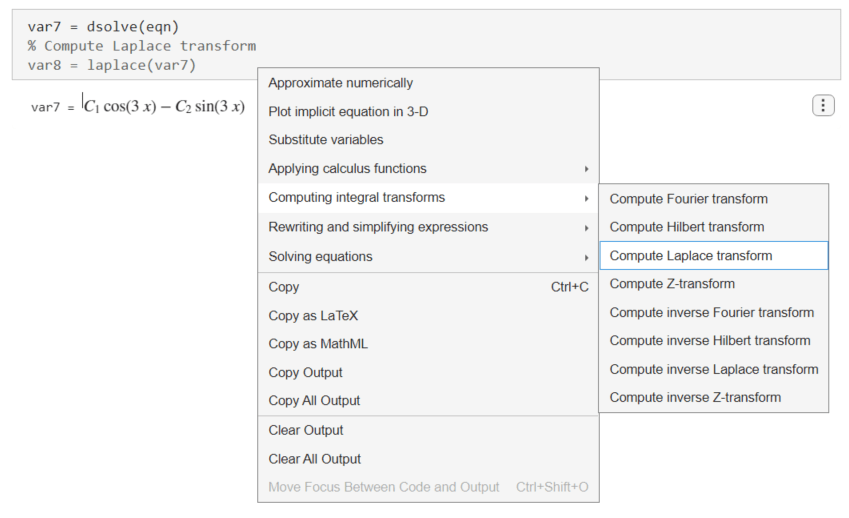Choose Compute Hilbert transform
849x518 pixels.
tap(686, 227)
